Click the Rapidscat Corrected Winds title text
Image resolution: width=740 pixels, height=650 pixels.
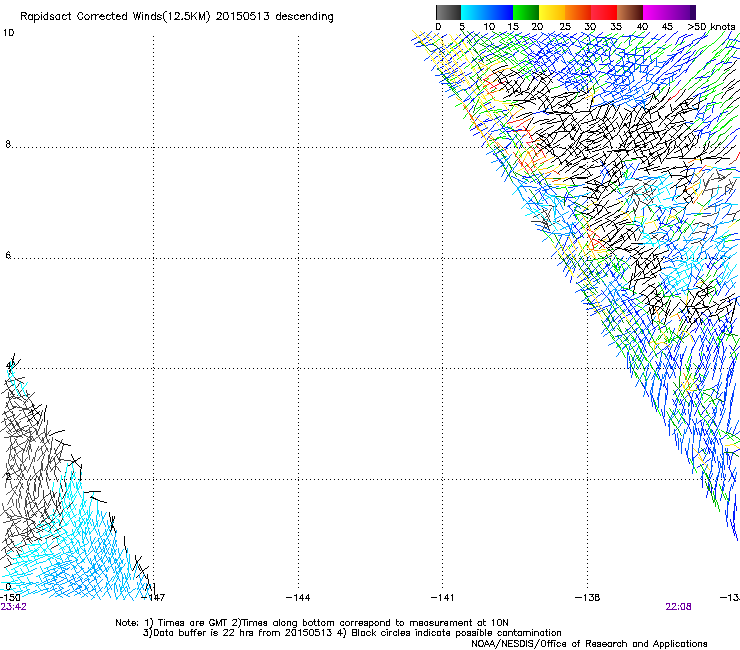[177, 17]
